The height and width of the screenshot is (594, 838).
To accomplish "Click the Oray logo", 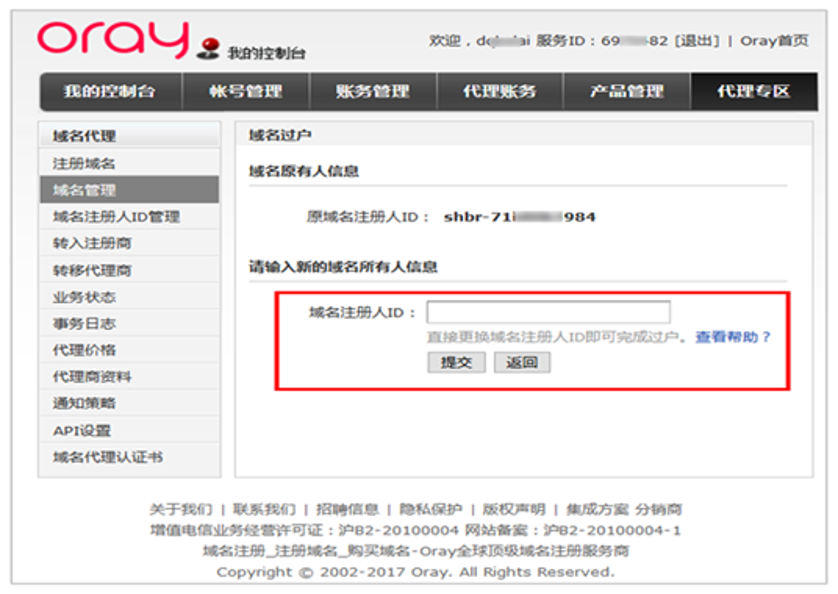I will click(x=112, y=38).
